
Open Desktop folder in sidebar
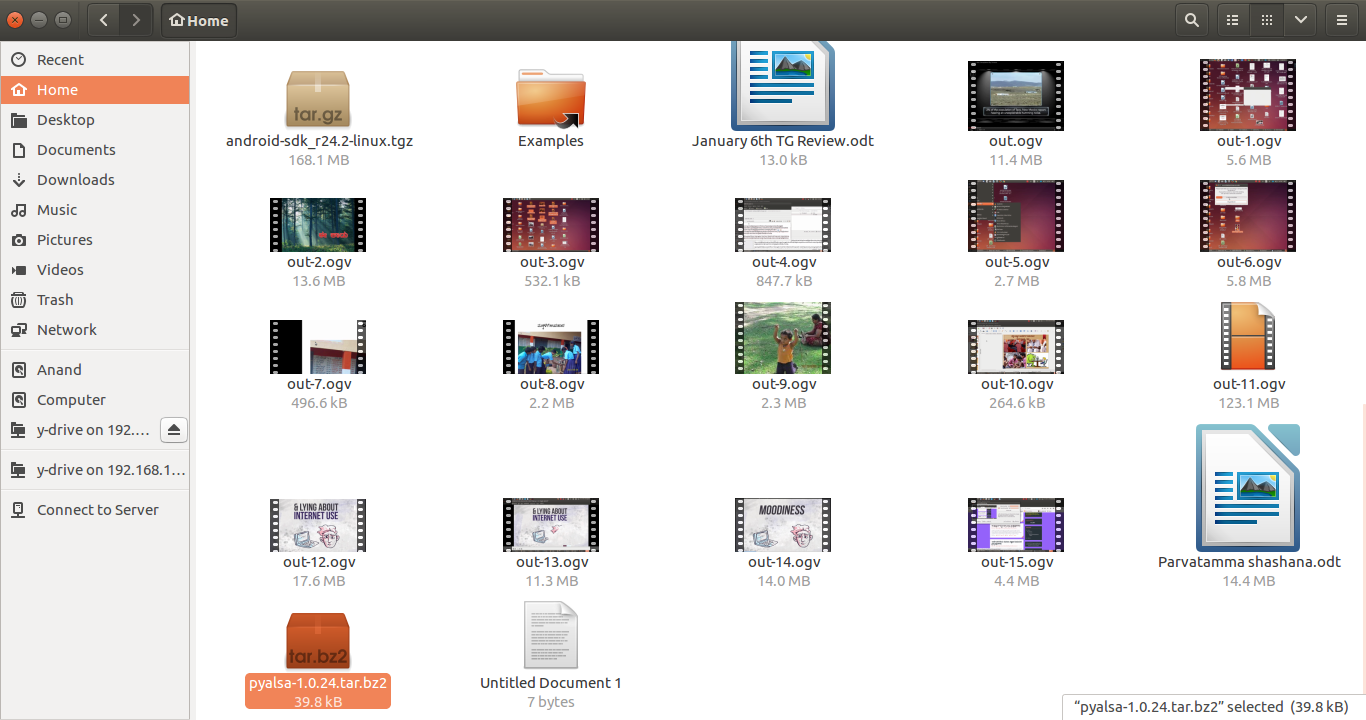pos(94,120)
